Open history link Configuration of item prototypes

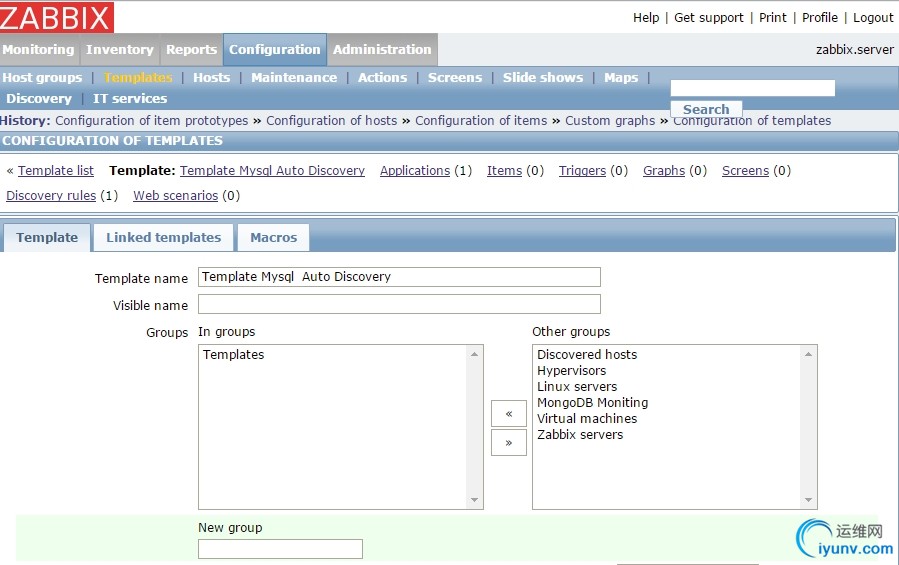tap(151, 120)
